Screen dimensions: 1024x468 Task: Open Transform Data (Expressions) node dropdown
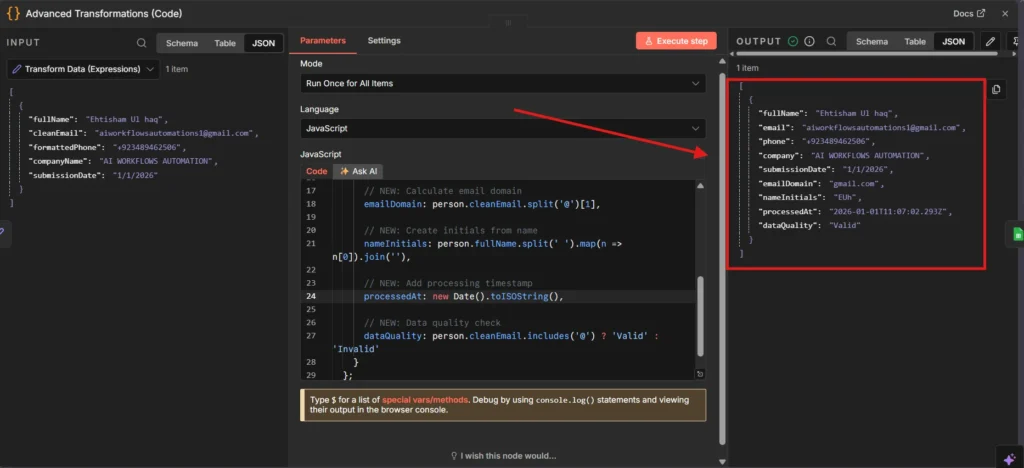click(83, 69)
